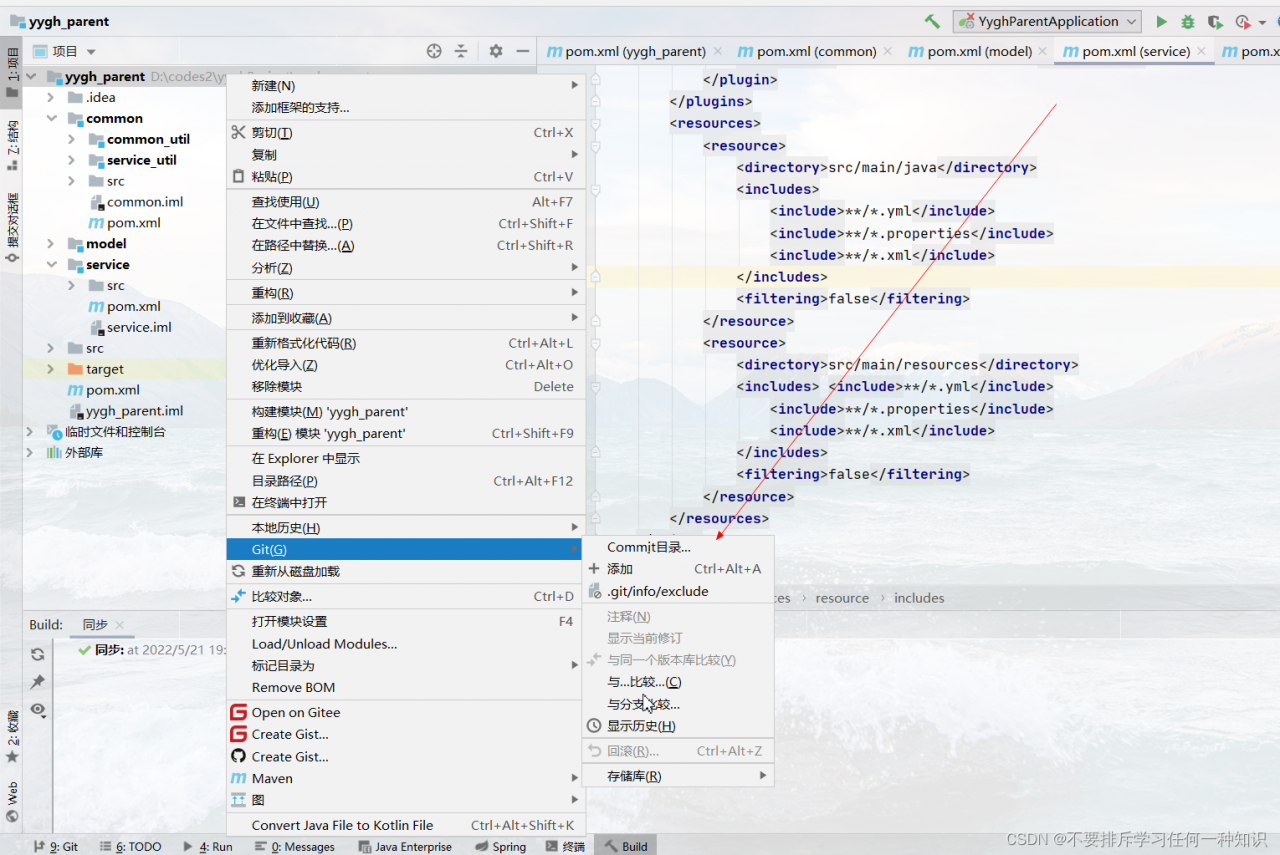Viewport: 1280px width, 855px height.
Task: Expand the .idea folder
Action: [x=51, y=98]
